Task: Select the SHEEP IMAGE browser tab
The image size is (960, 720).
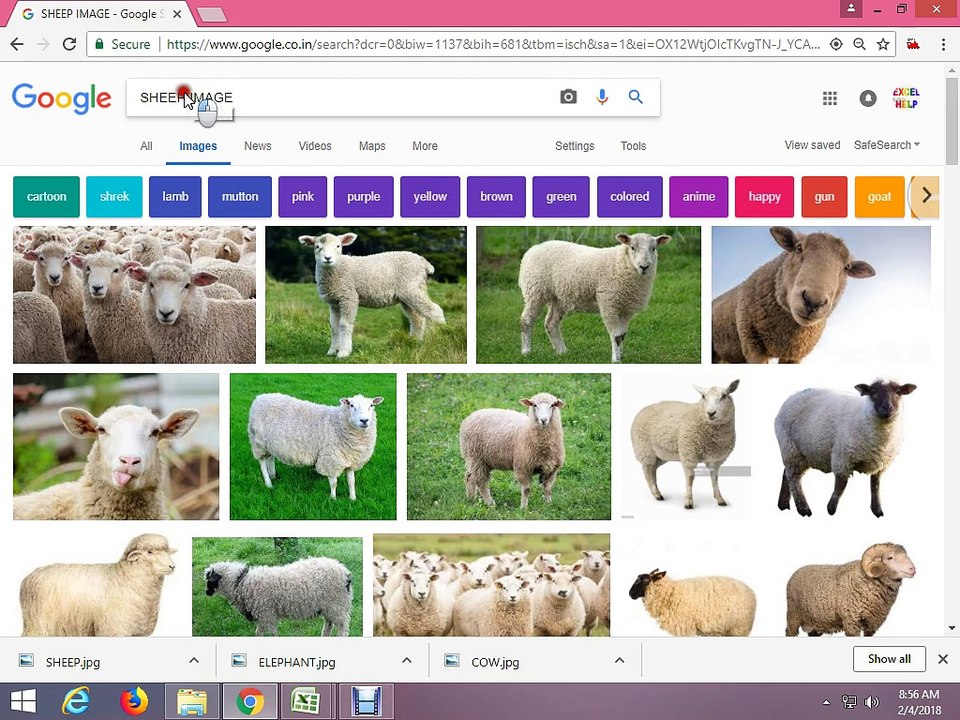Action: coord(101,13)
